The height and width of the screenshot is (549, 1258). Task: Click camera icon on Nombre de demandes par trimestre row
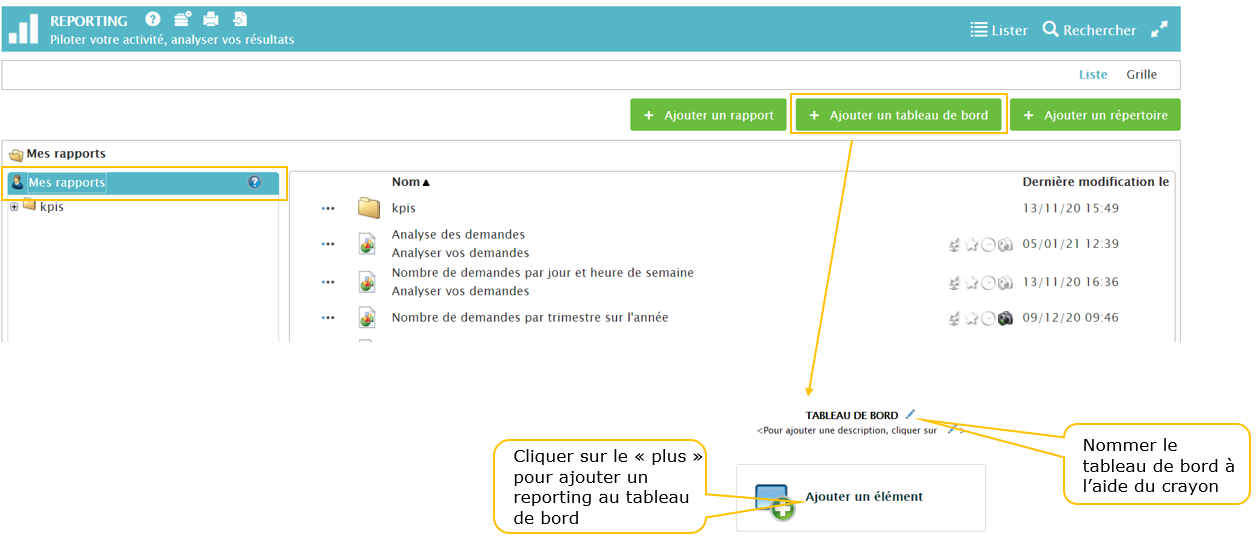click(1005, 318)
